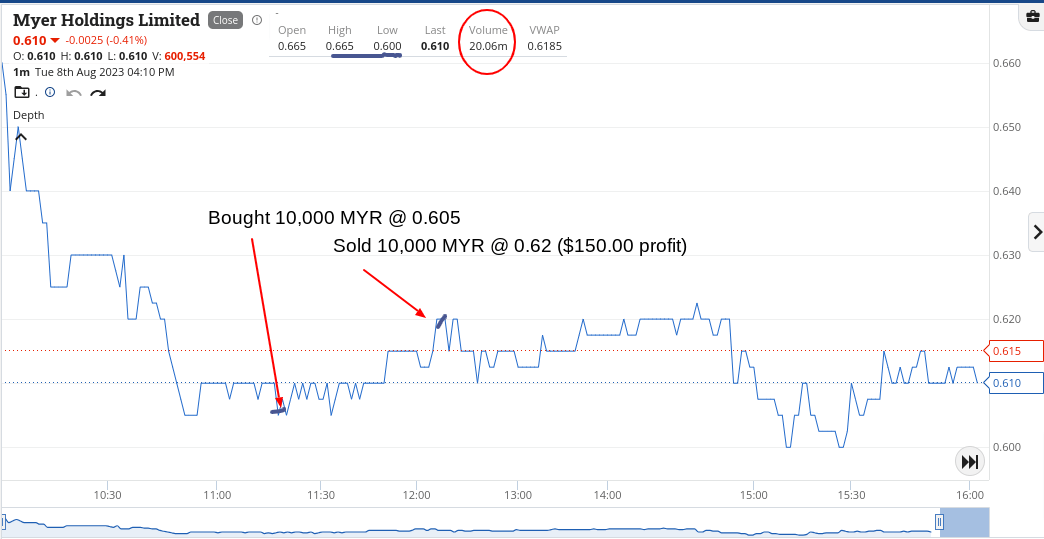Click the -0.0025 (-0.41%) change text
The image size is (1044, 539).
click(106, 41)
